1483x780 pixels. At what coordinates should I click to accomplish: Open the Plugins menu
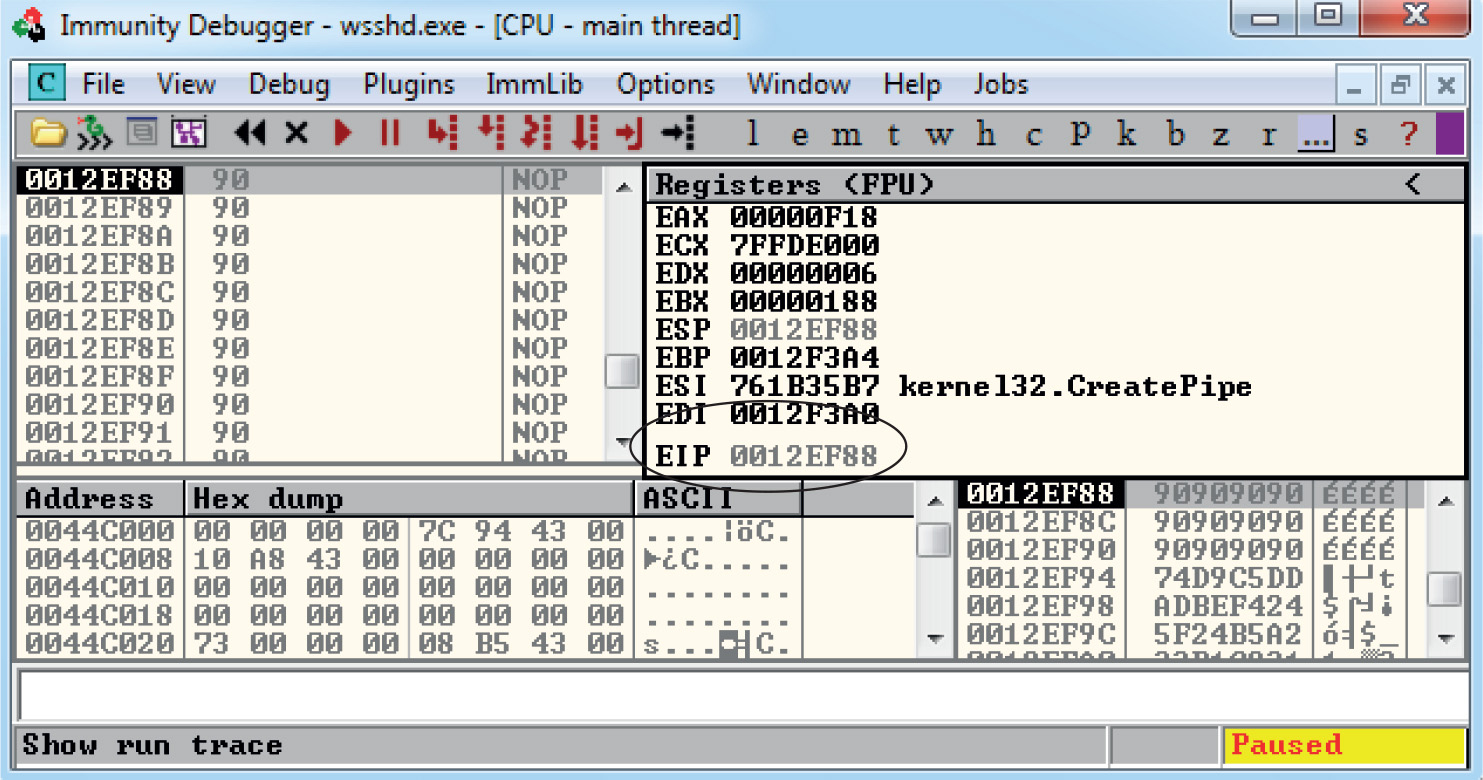pyautogui.click(x=409, y=85)
